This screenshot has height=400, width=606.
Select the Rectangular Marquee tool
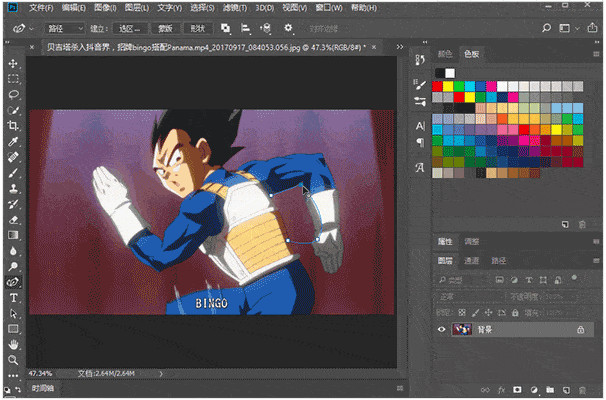[x=13, y=78]
